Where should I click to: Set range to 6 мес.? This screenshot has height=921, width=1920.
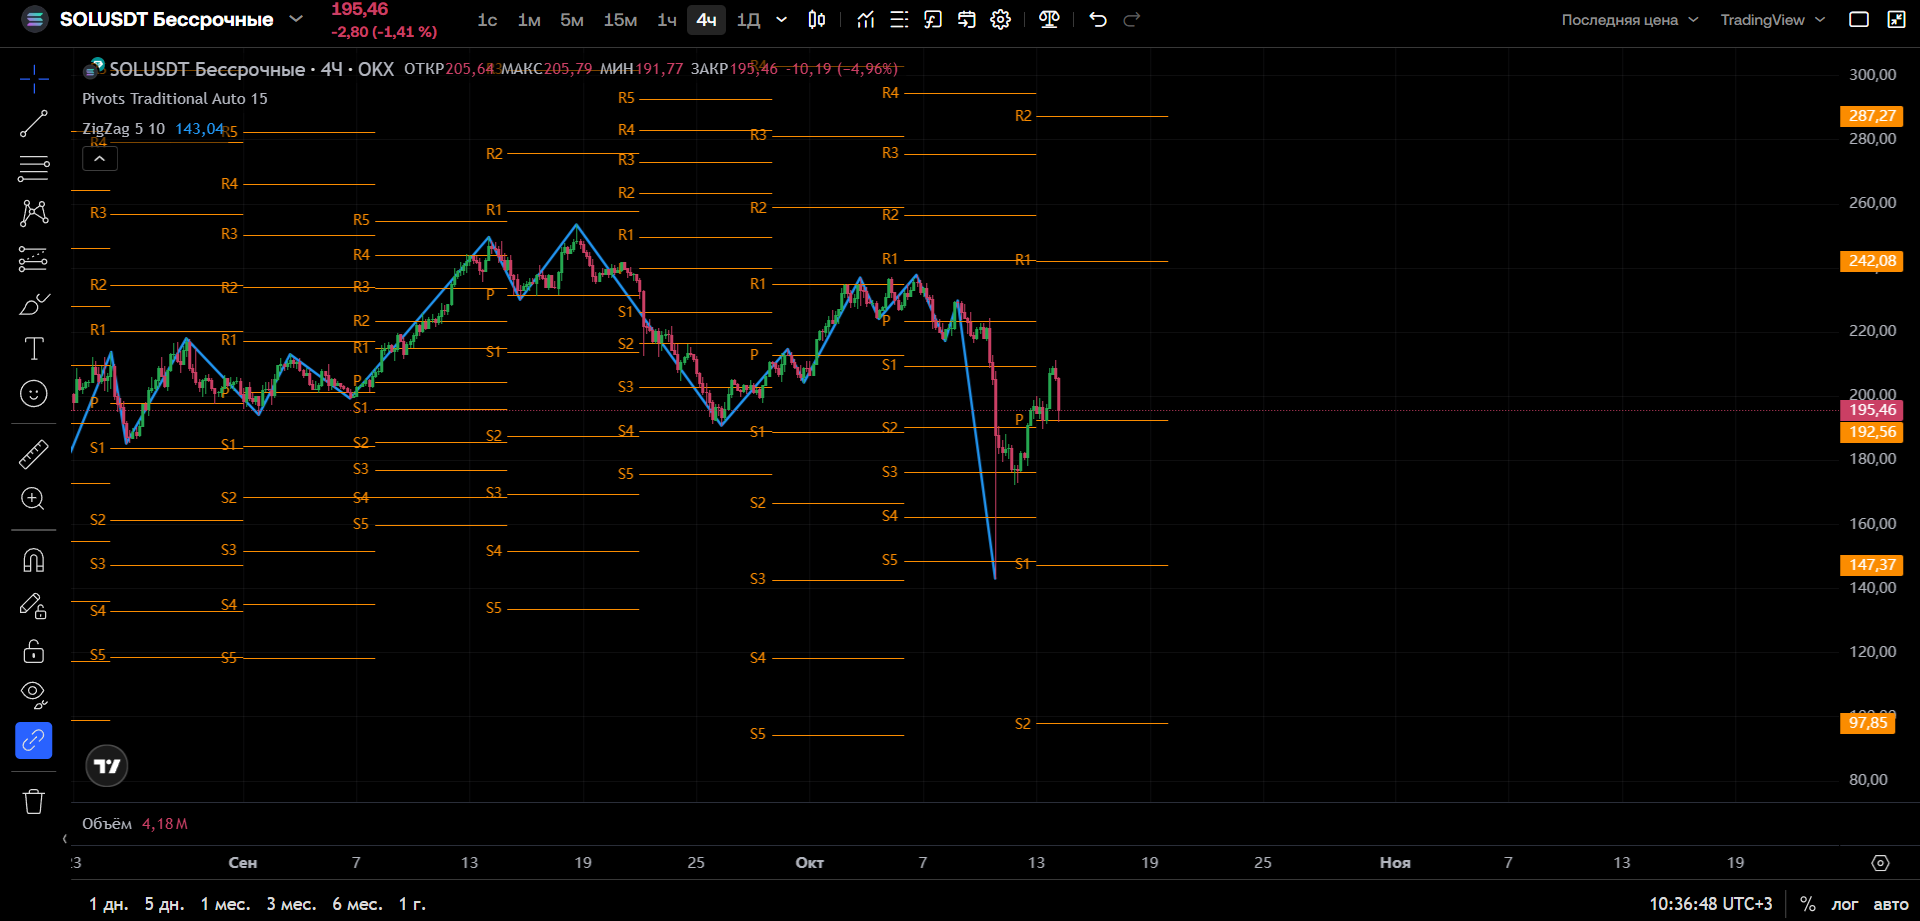tap(357, 904)
